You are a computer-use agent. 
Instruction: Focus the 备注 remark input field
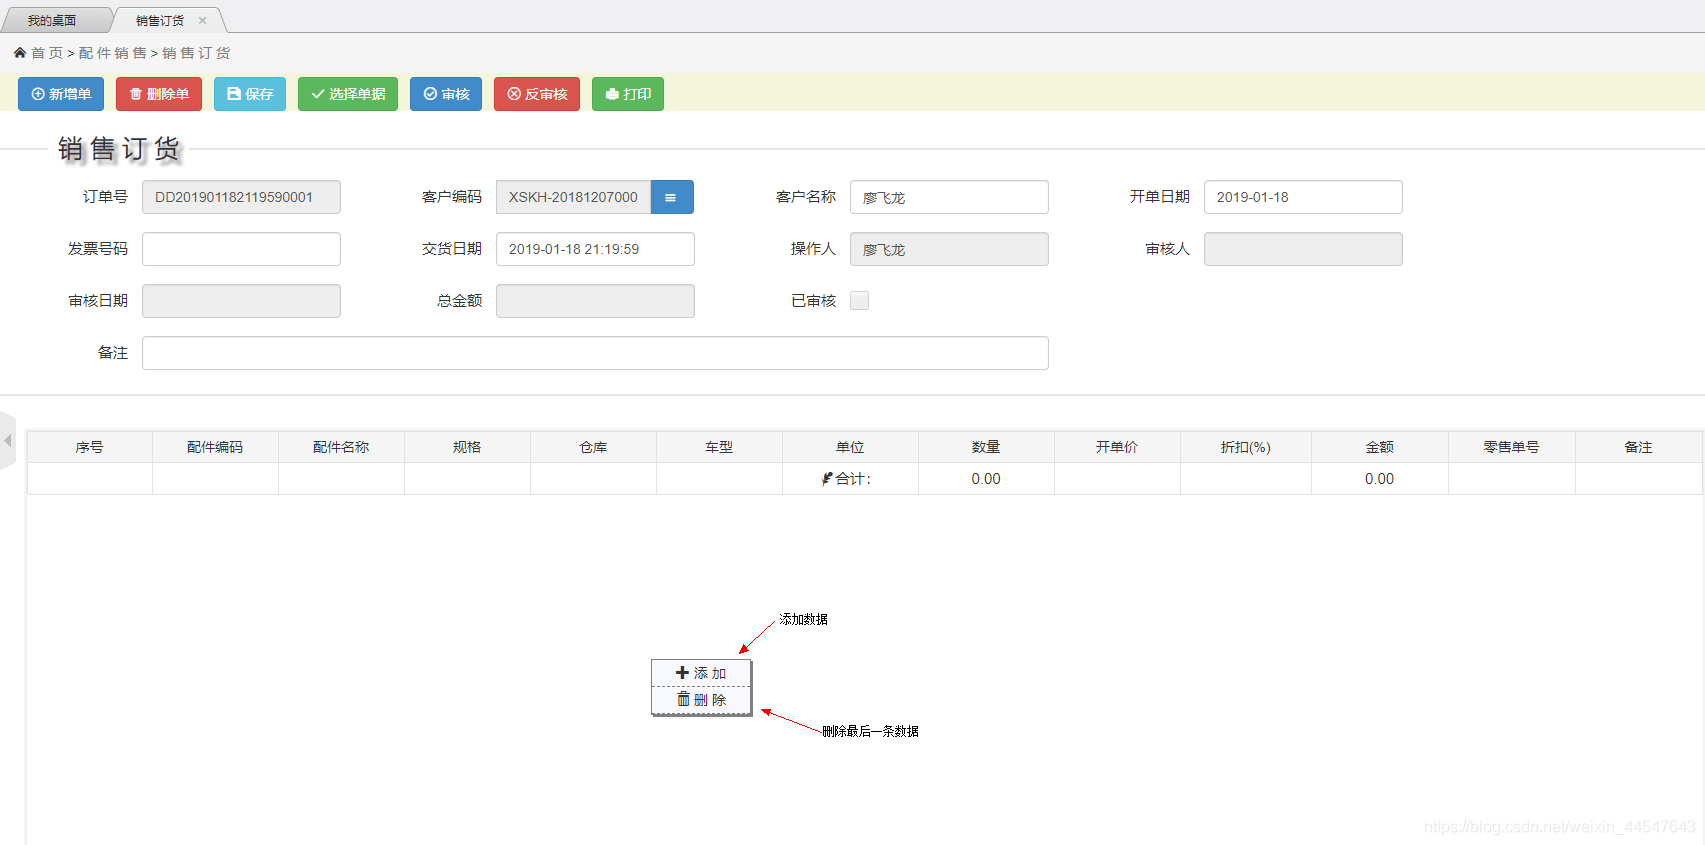coord(595,353)
